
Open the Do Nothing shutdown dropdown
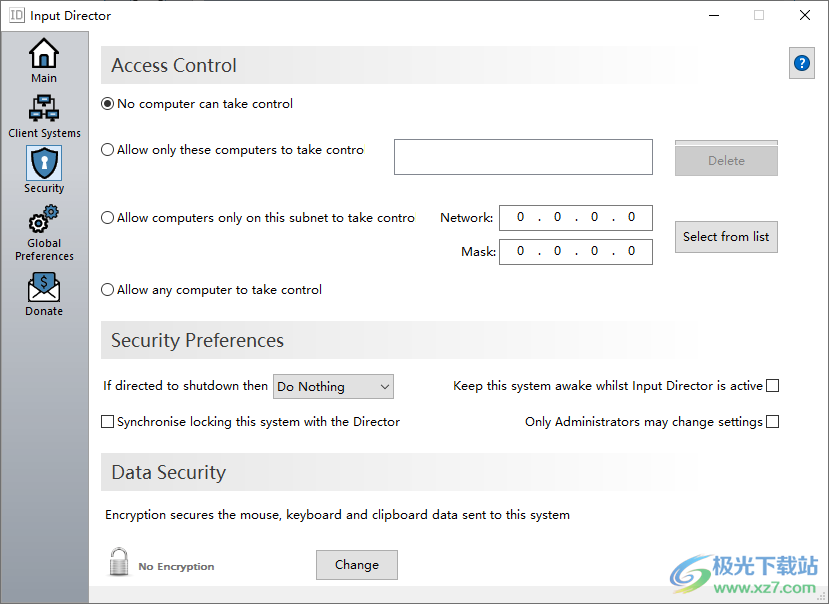point(333,387)
